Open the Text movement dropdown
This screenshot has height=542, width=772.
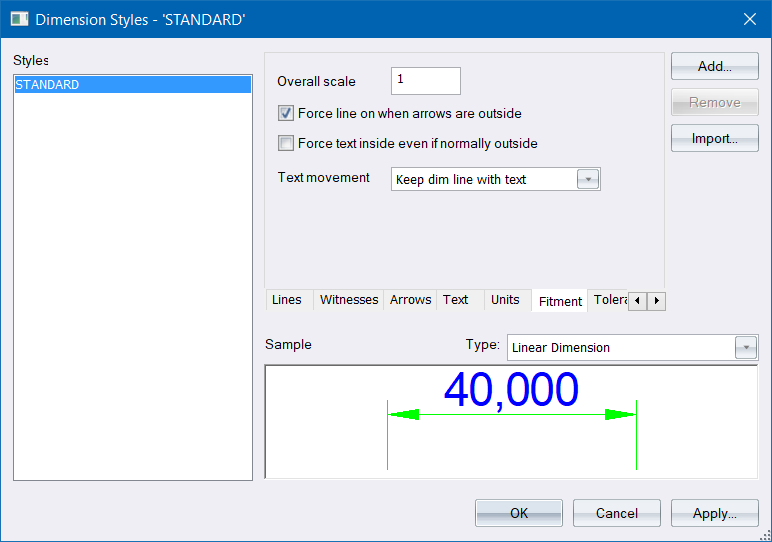588,180
